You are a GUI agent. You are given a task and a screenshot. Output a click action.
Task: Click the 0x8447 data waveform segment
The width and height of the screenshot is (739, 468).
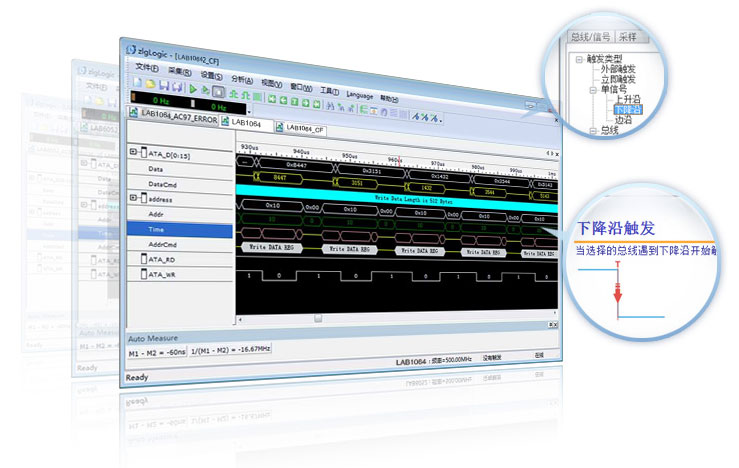pyautogui.click(x=296, y=165)
